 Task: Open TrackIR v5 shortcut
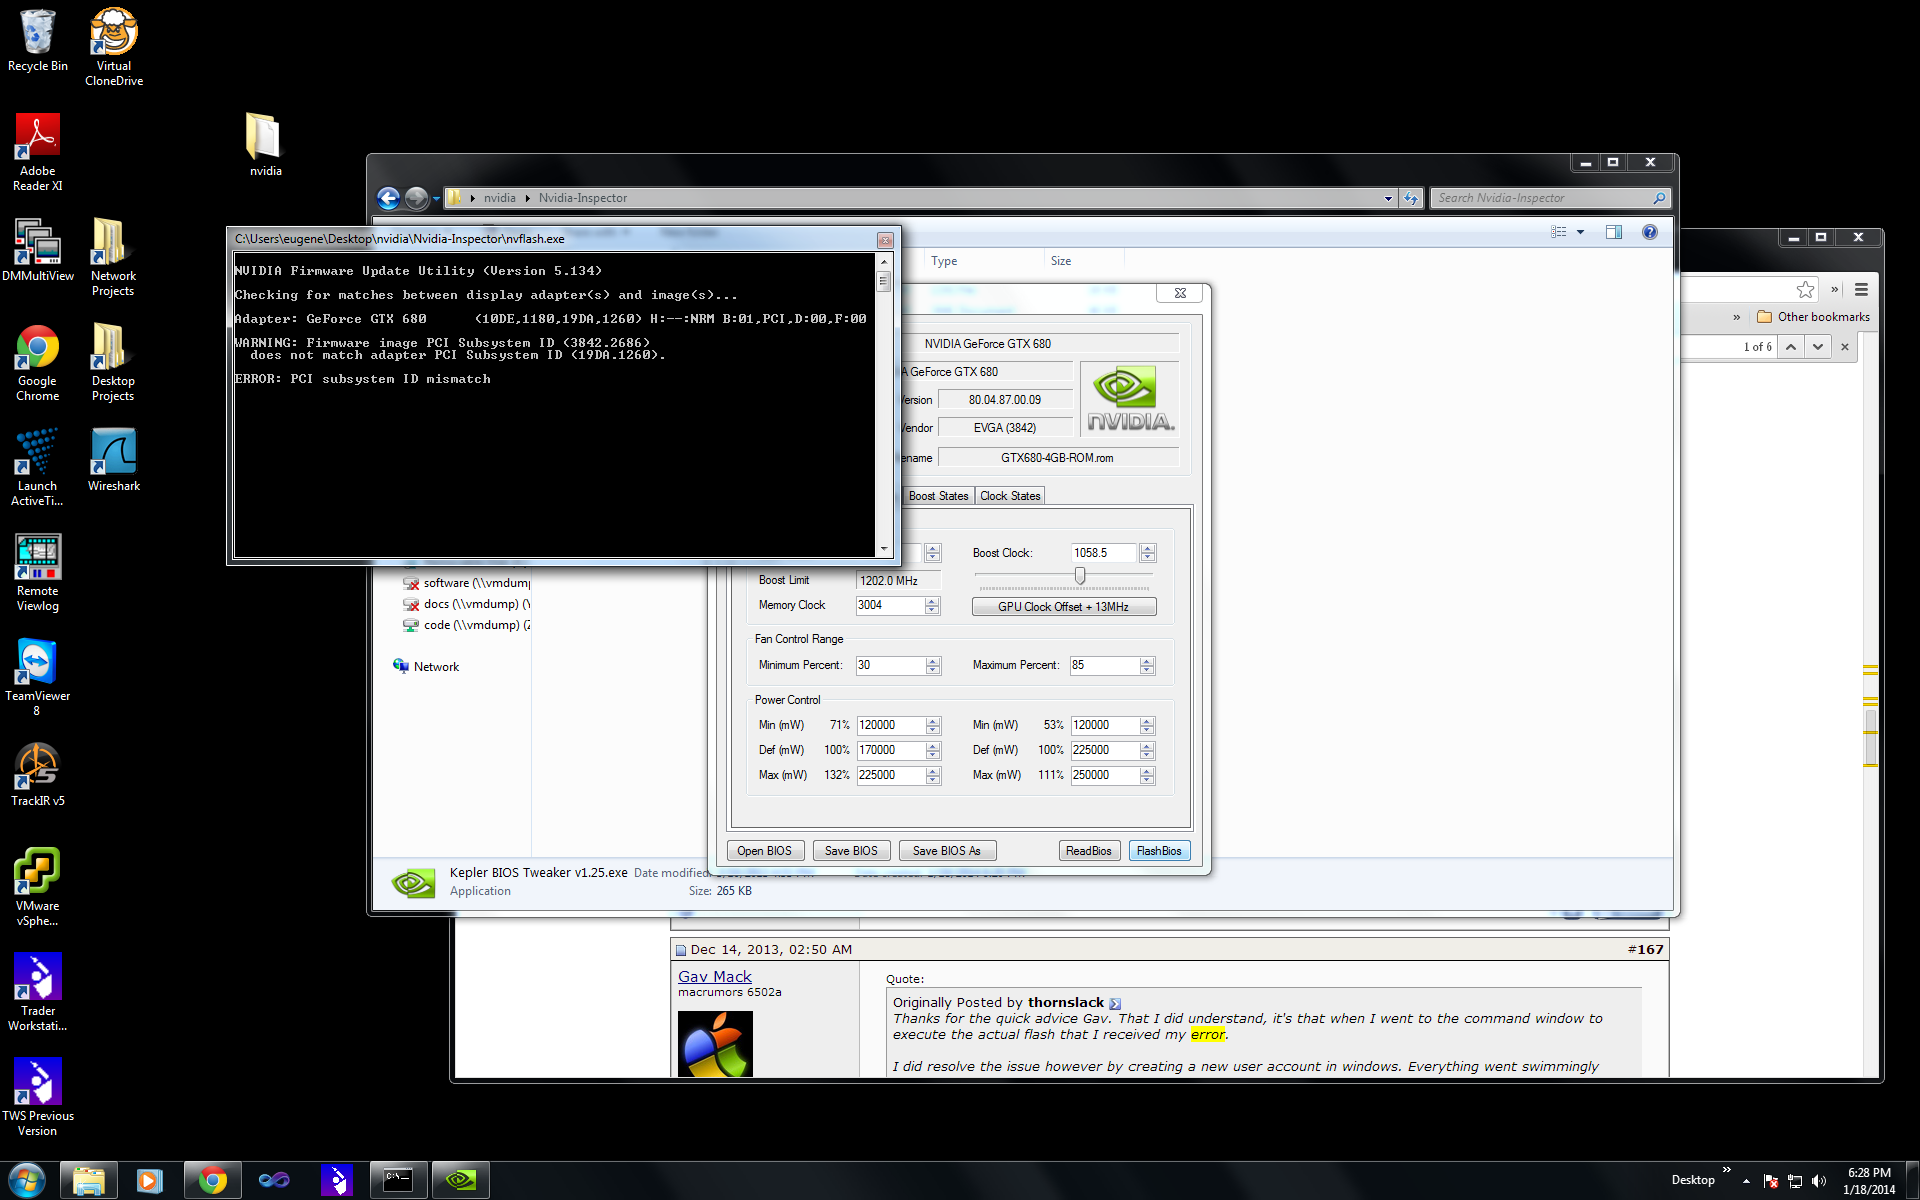pos(38,774)
